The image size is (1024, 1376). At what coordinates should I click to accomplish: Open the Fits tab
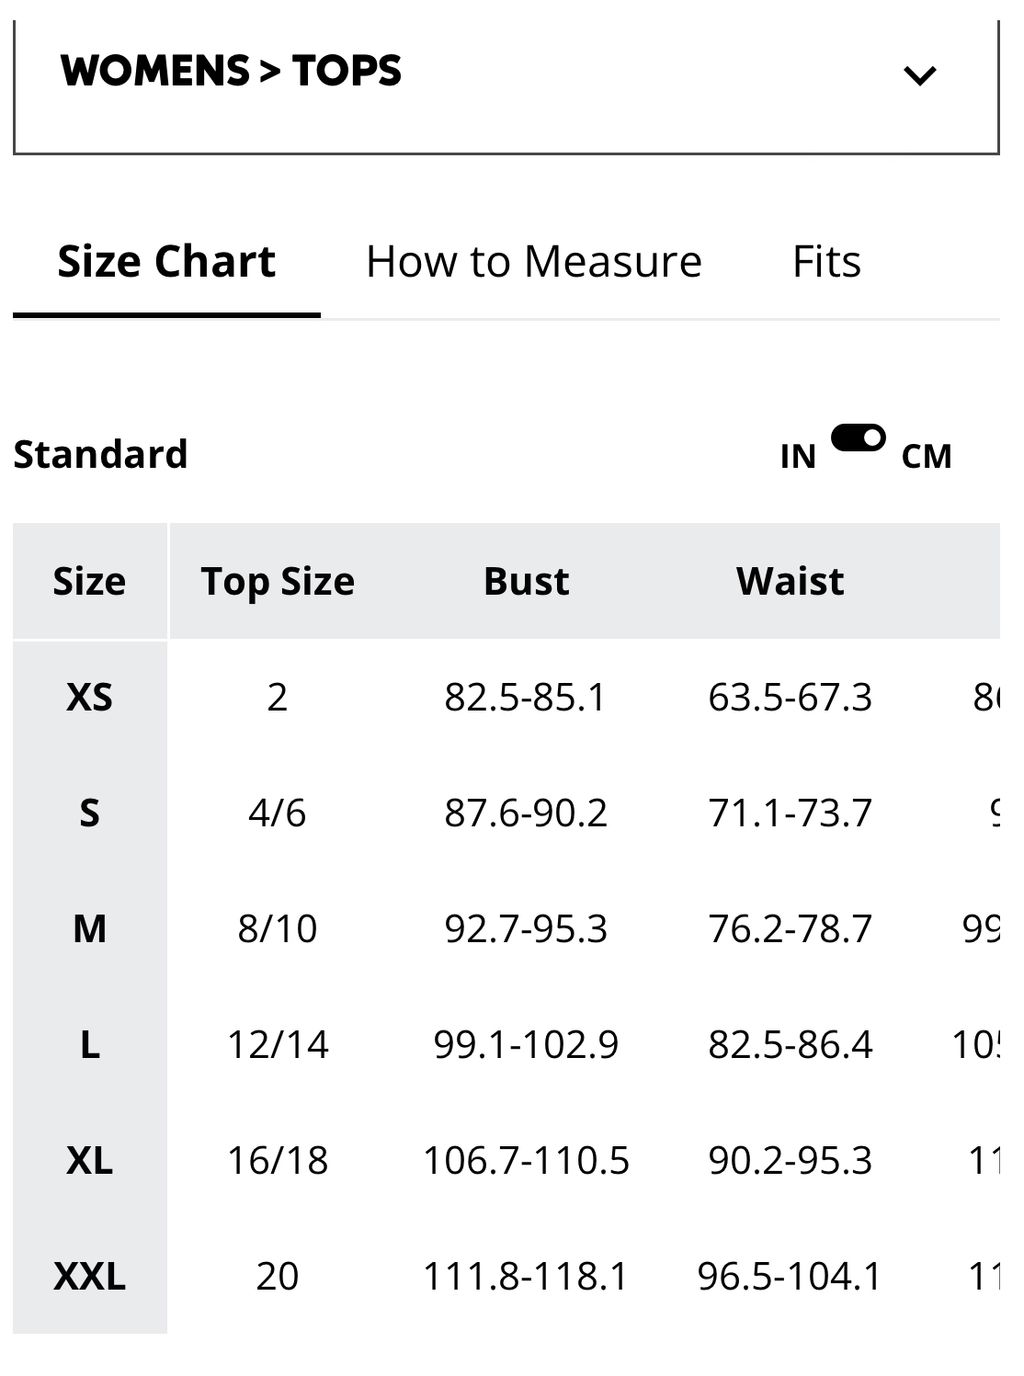click(x=826, y=262)
